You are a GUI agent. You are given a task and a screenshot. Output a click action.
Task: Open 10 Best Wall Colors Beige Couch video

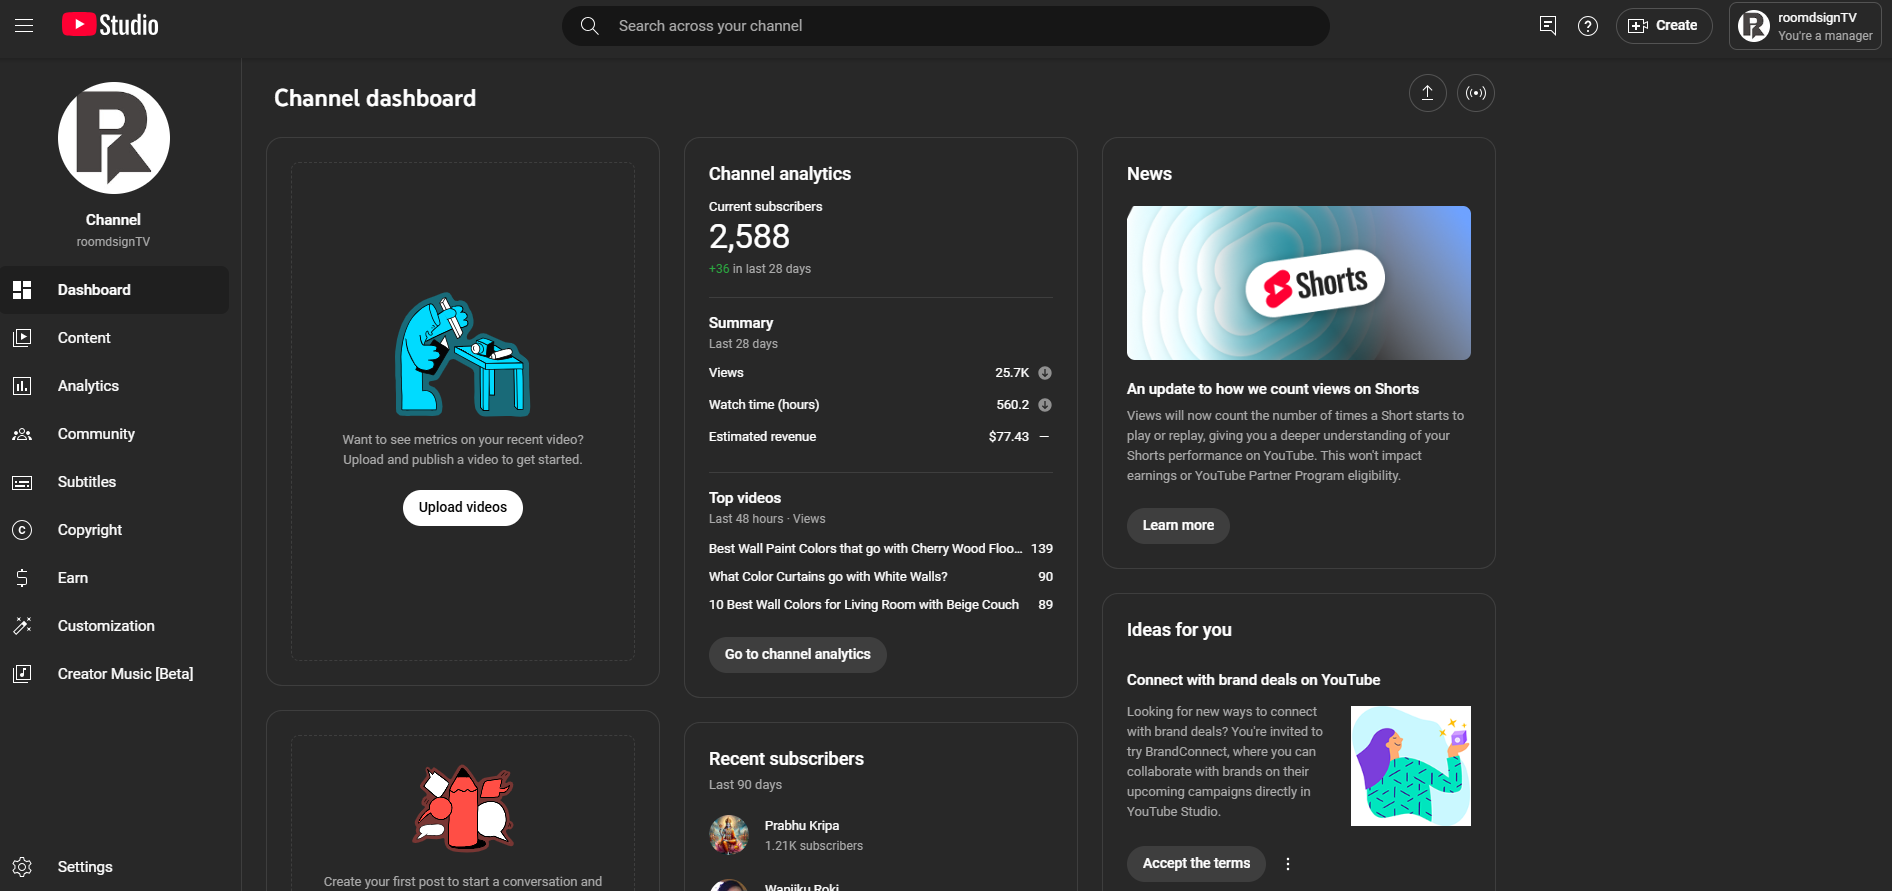864,605
